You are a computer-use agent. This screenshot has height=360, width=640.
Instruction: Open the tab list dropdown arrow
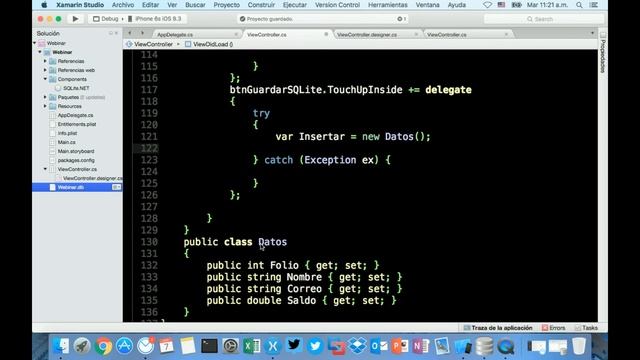click(592, 33)
